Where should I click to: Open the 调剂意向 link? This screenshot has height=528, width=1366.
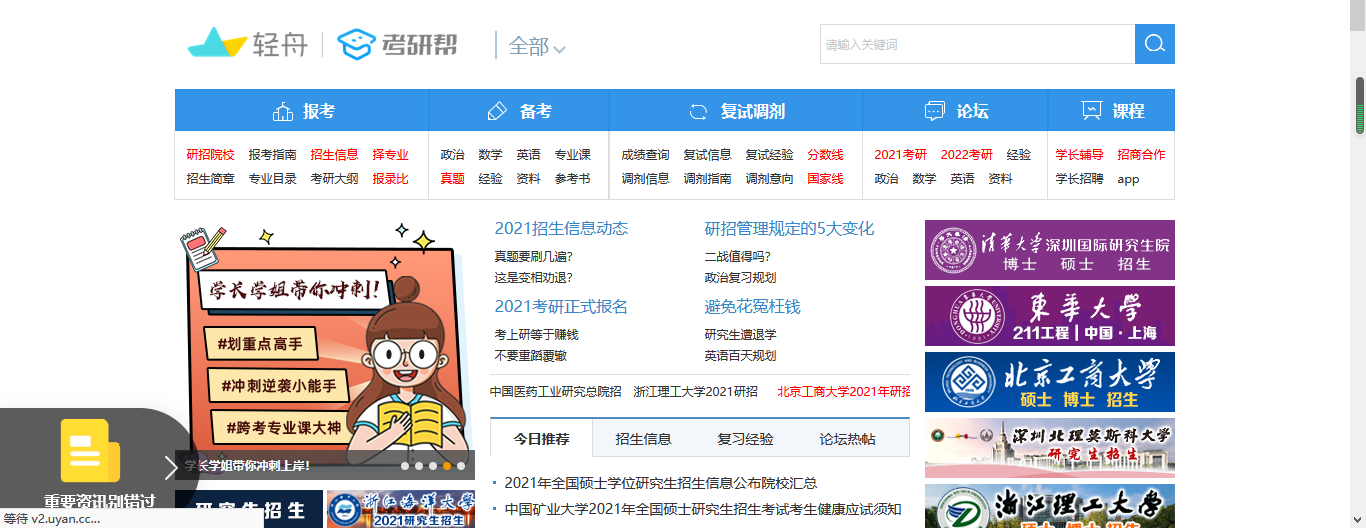point(769,179)
